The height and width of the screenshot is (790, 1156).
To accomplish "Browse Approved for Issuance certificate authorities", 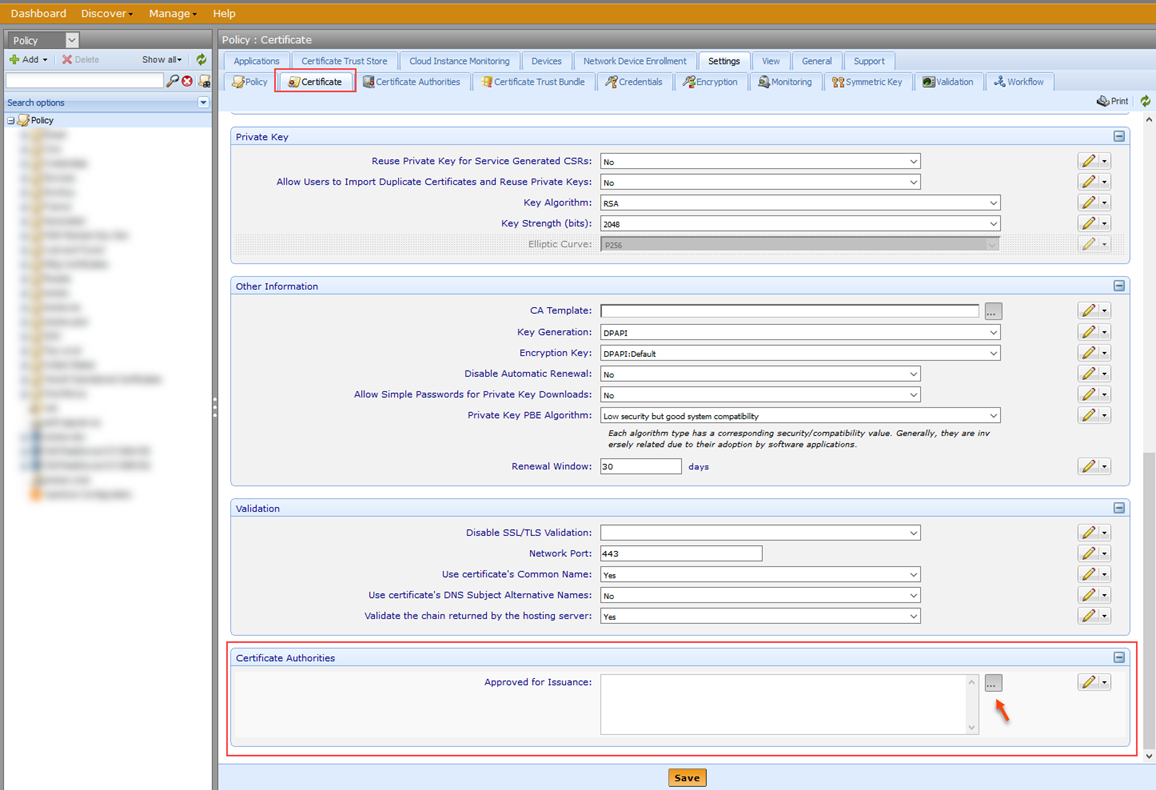I will [x=992, y=682].
